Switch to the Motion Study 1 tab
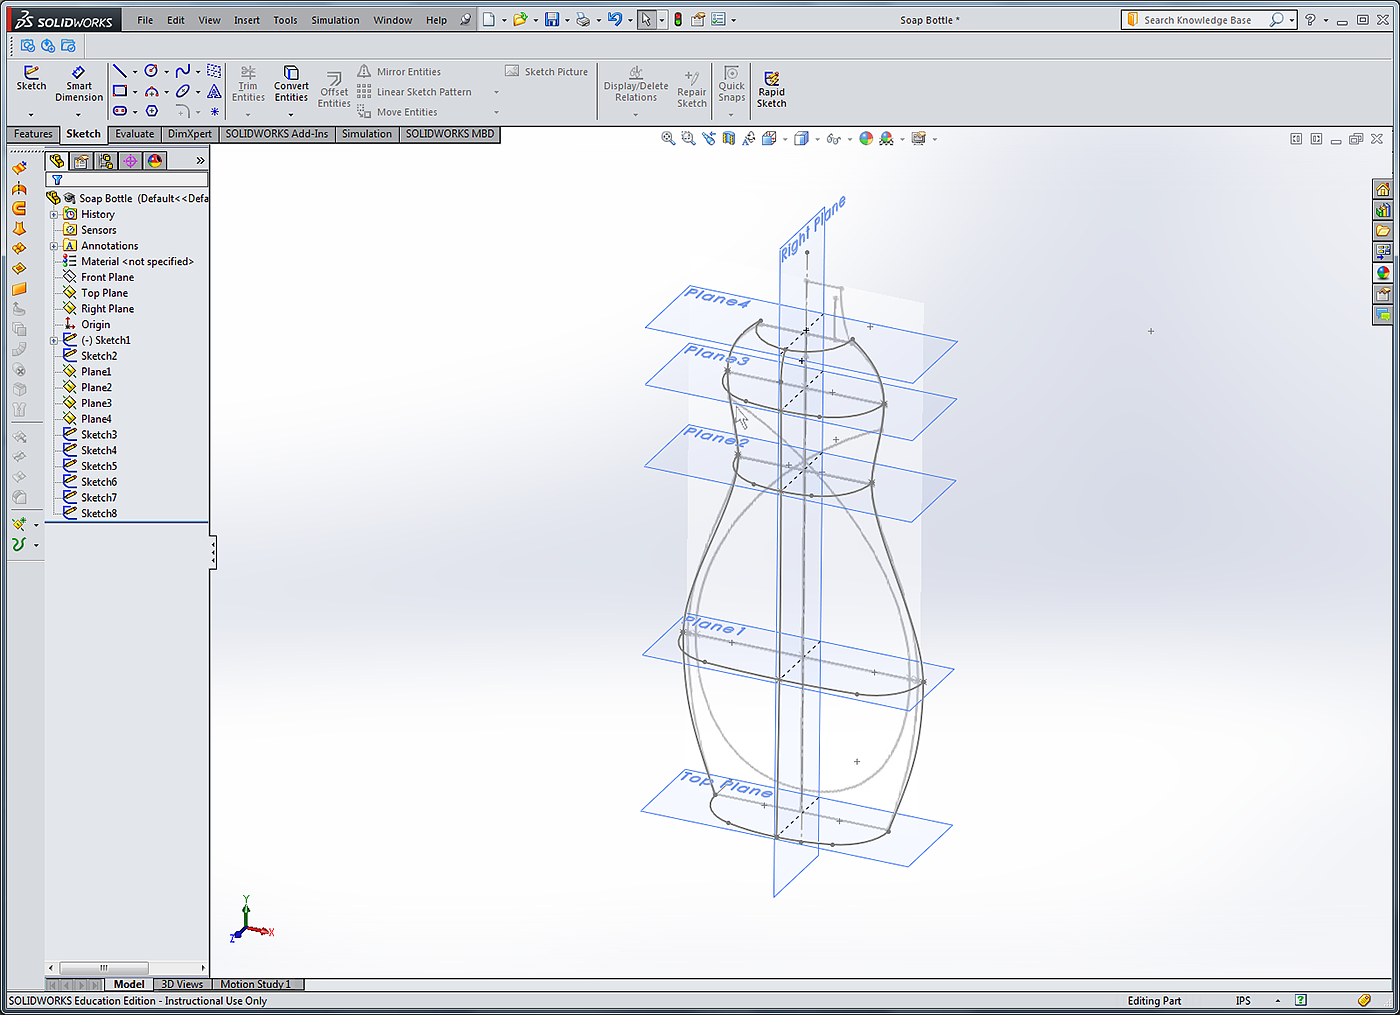 (x=255, y=984)
